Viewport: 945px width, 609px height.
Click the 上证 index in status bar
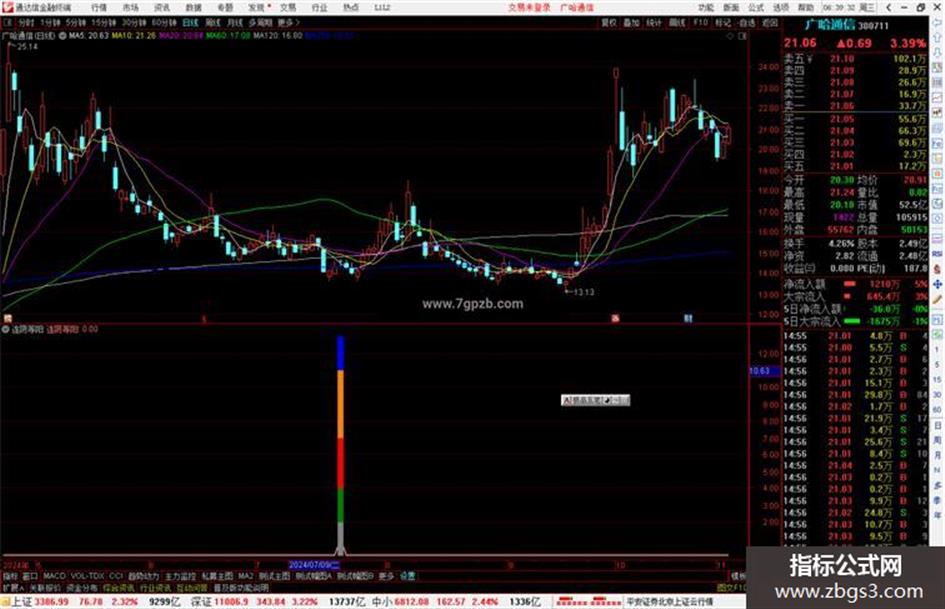click(22, 602)
